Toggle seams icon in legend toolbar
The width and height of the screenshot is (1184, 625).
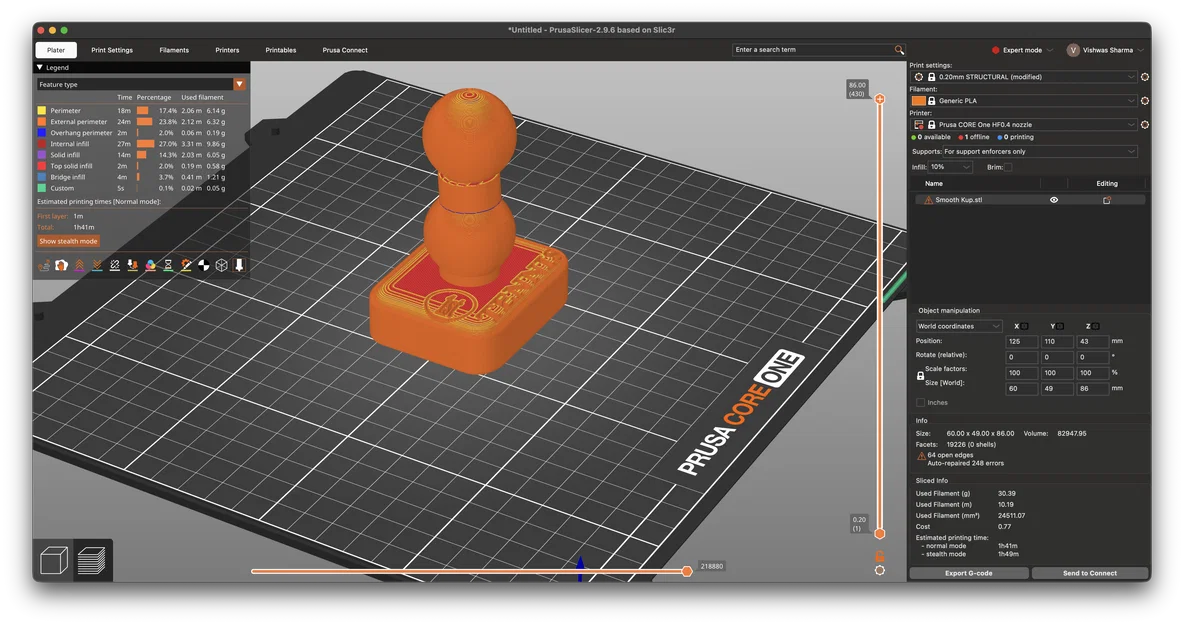click(x=115, y=265)
